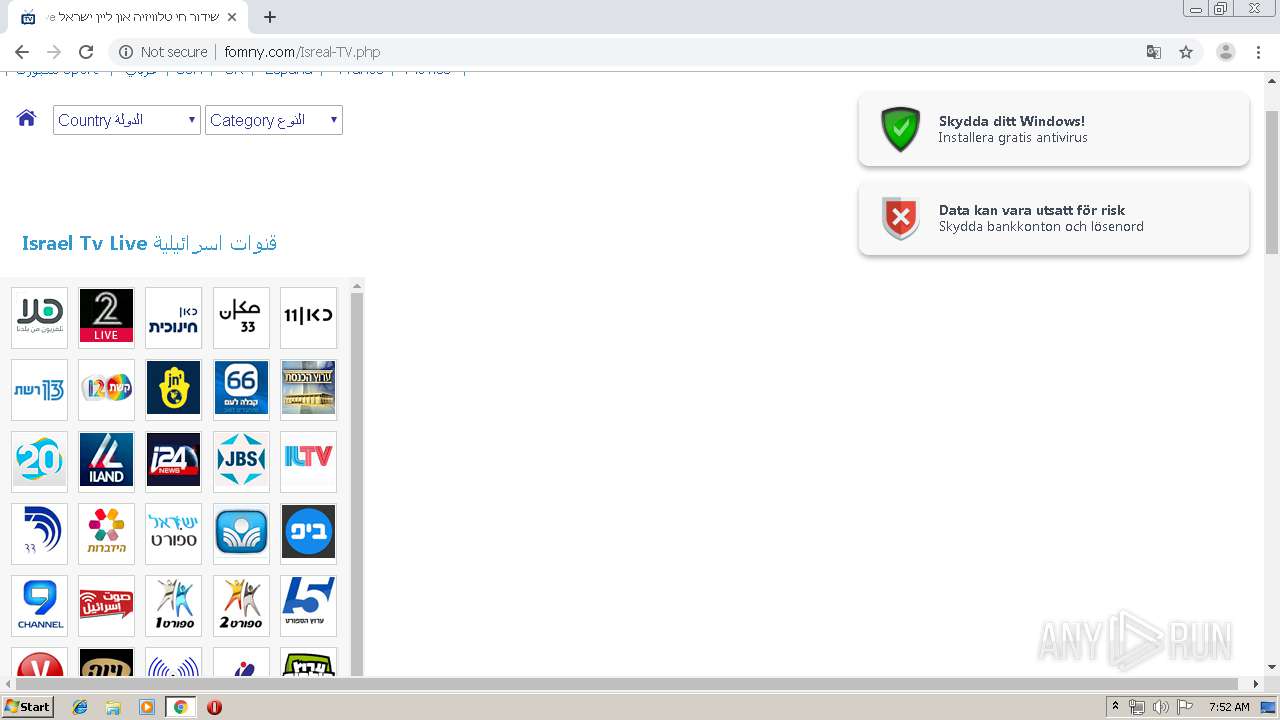Screen dimensions: 1280x720
Task: Open the blue channel 33 logo
Action: (40, 534)
